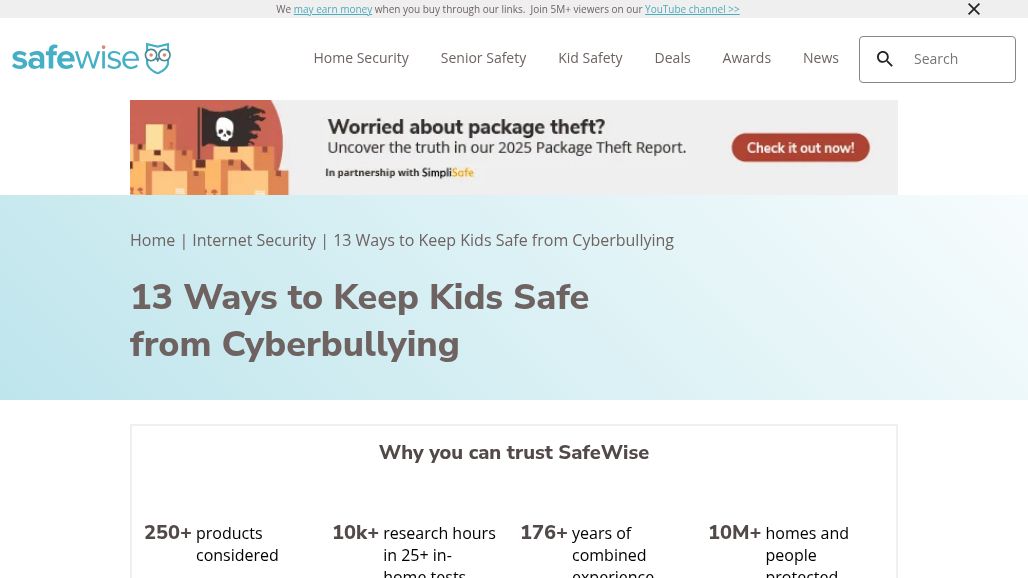This screenshot has width=1028, height=578.
Task: Visit the YouTube channel link
Action: tap(692, 9)
